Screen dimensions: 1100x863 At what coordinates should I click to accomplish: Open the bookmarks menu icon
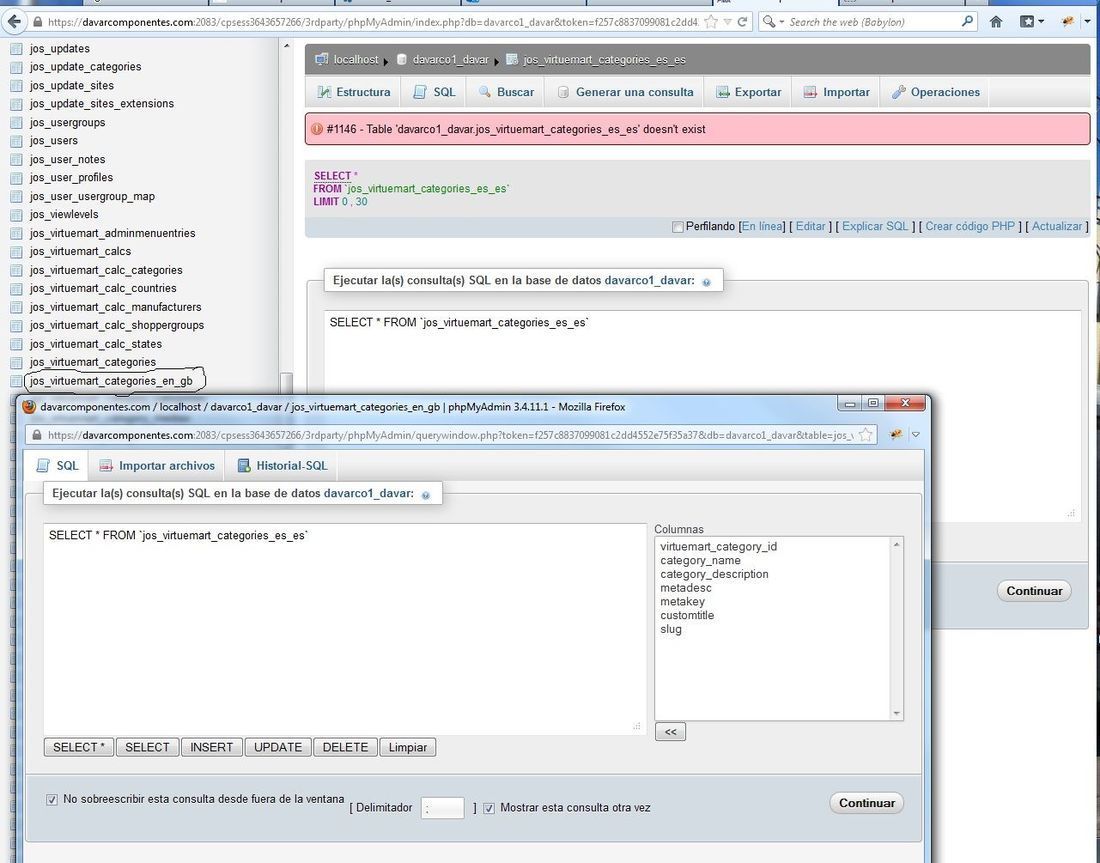pos(1031,22)
